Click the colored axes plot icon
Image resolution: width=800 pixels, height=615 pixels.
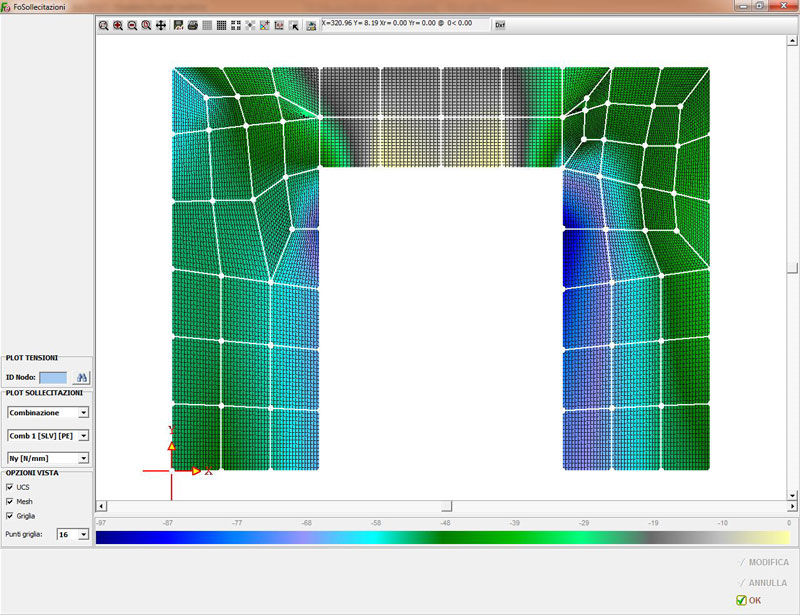tap(264, 26)
